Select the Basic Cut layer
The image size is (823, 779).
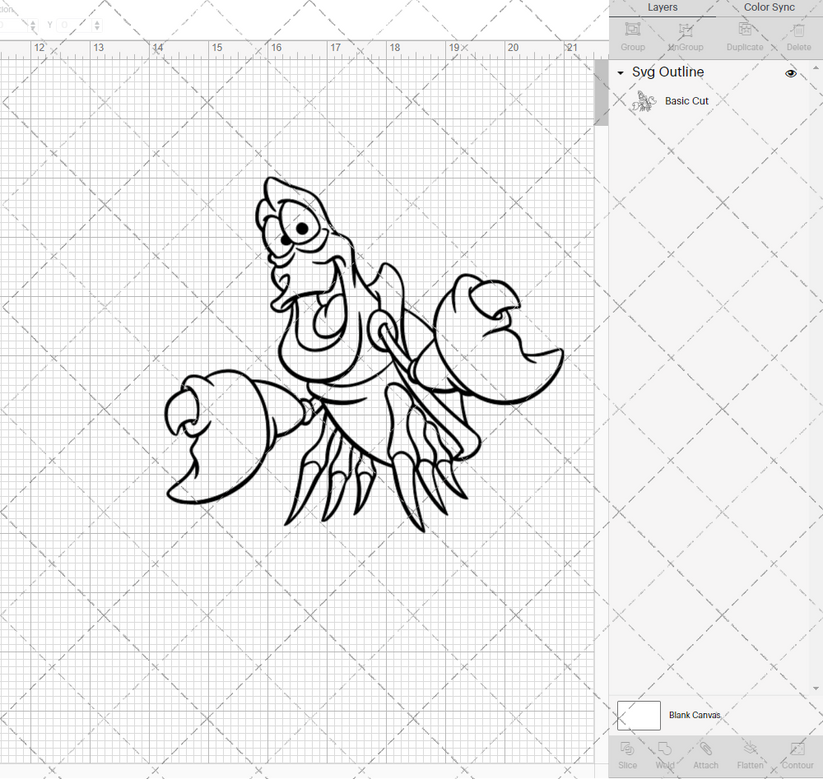[687, 100]
